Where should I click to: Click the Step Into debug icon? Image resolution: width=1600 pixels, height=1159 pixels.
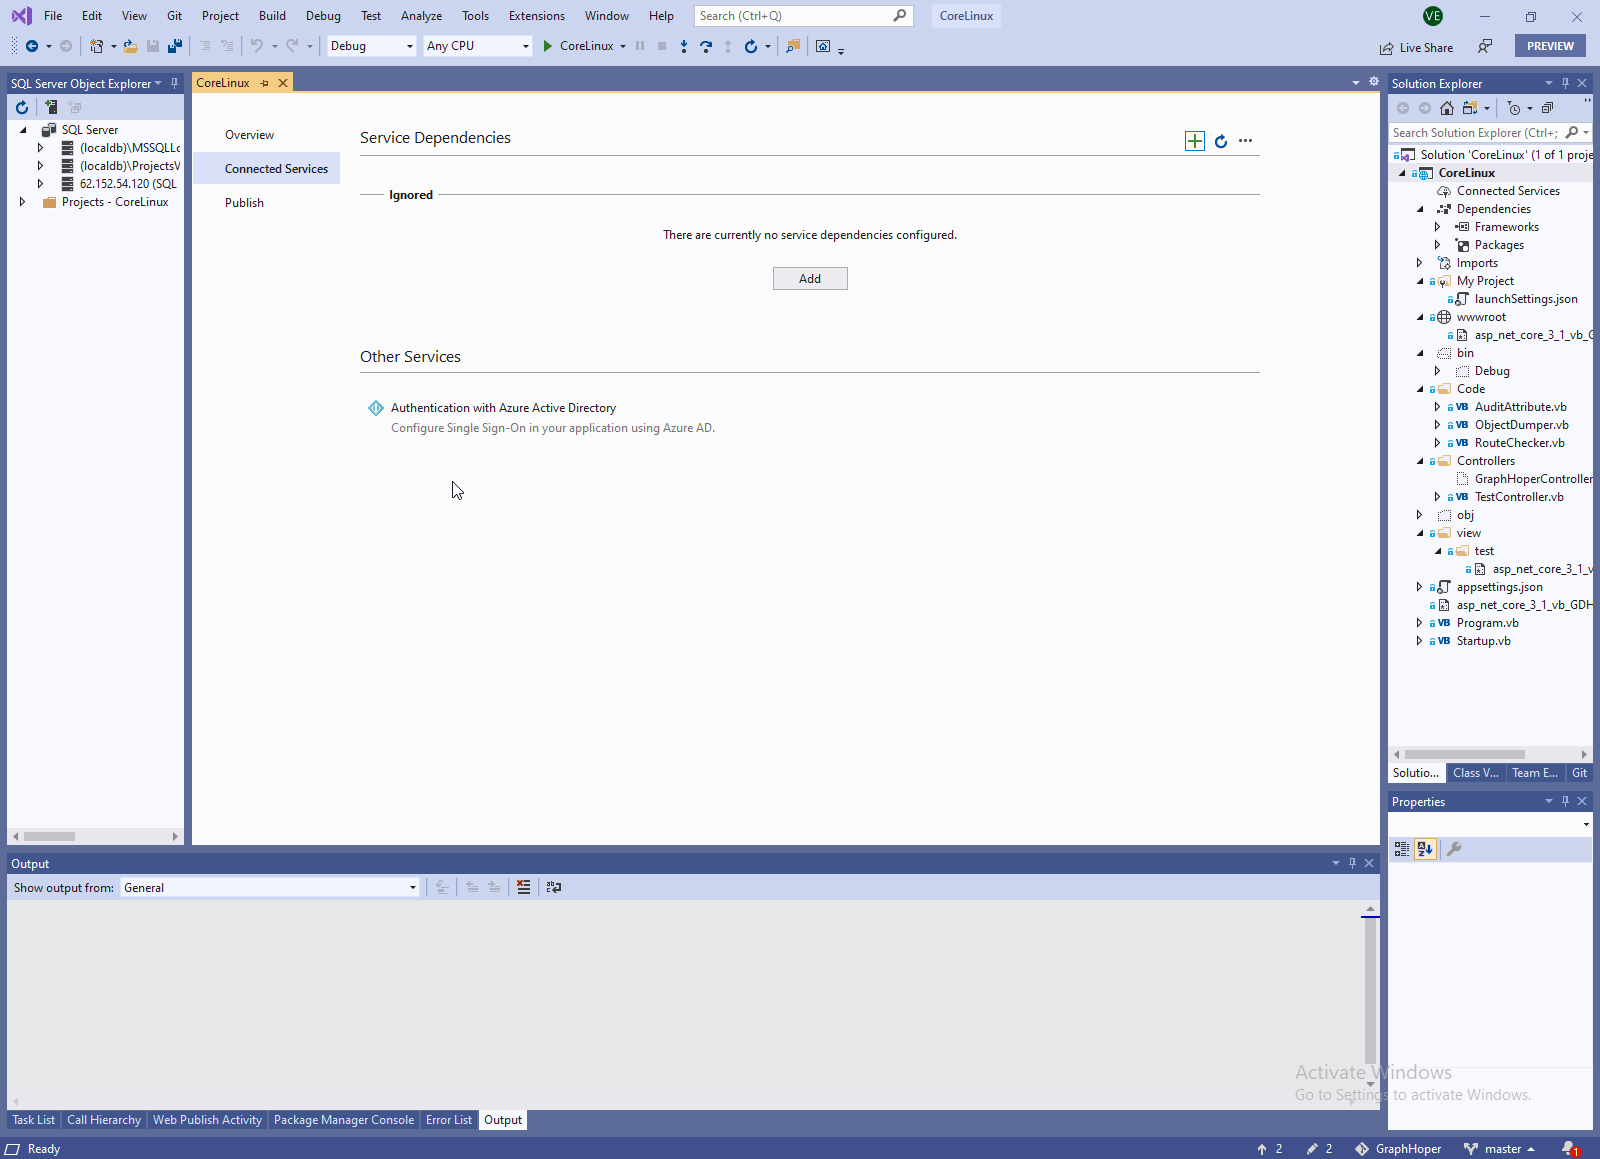pos(684,46)
